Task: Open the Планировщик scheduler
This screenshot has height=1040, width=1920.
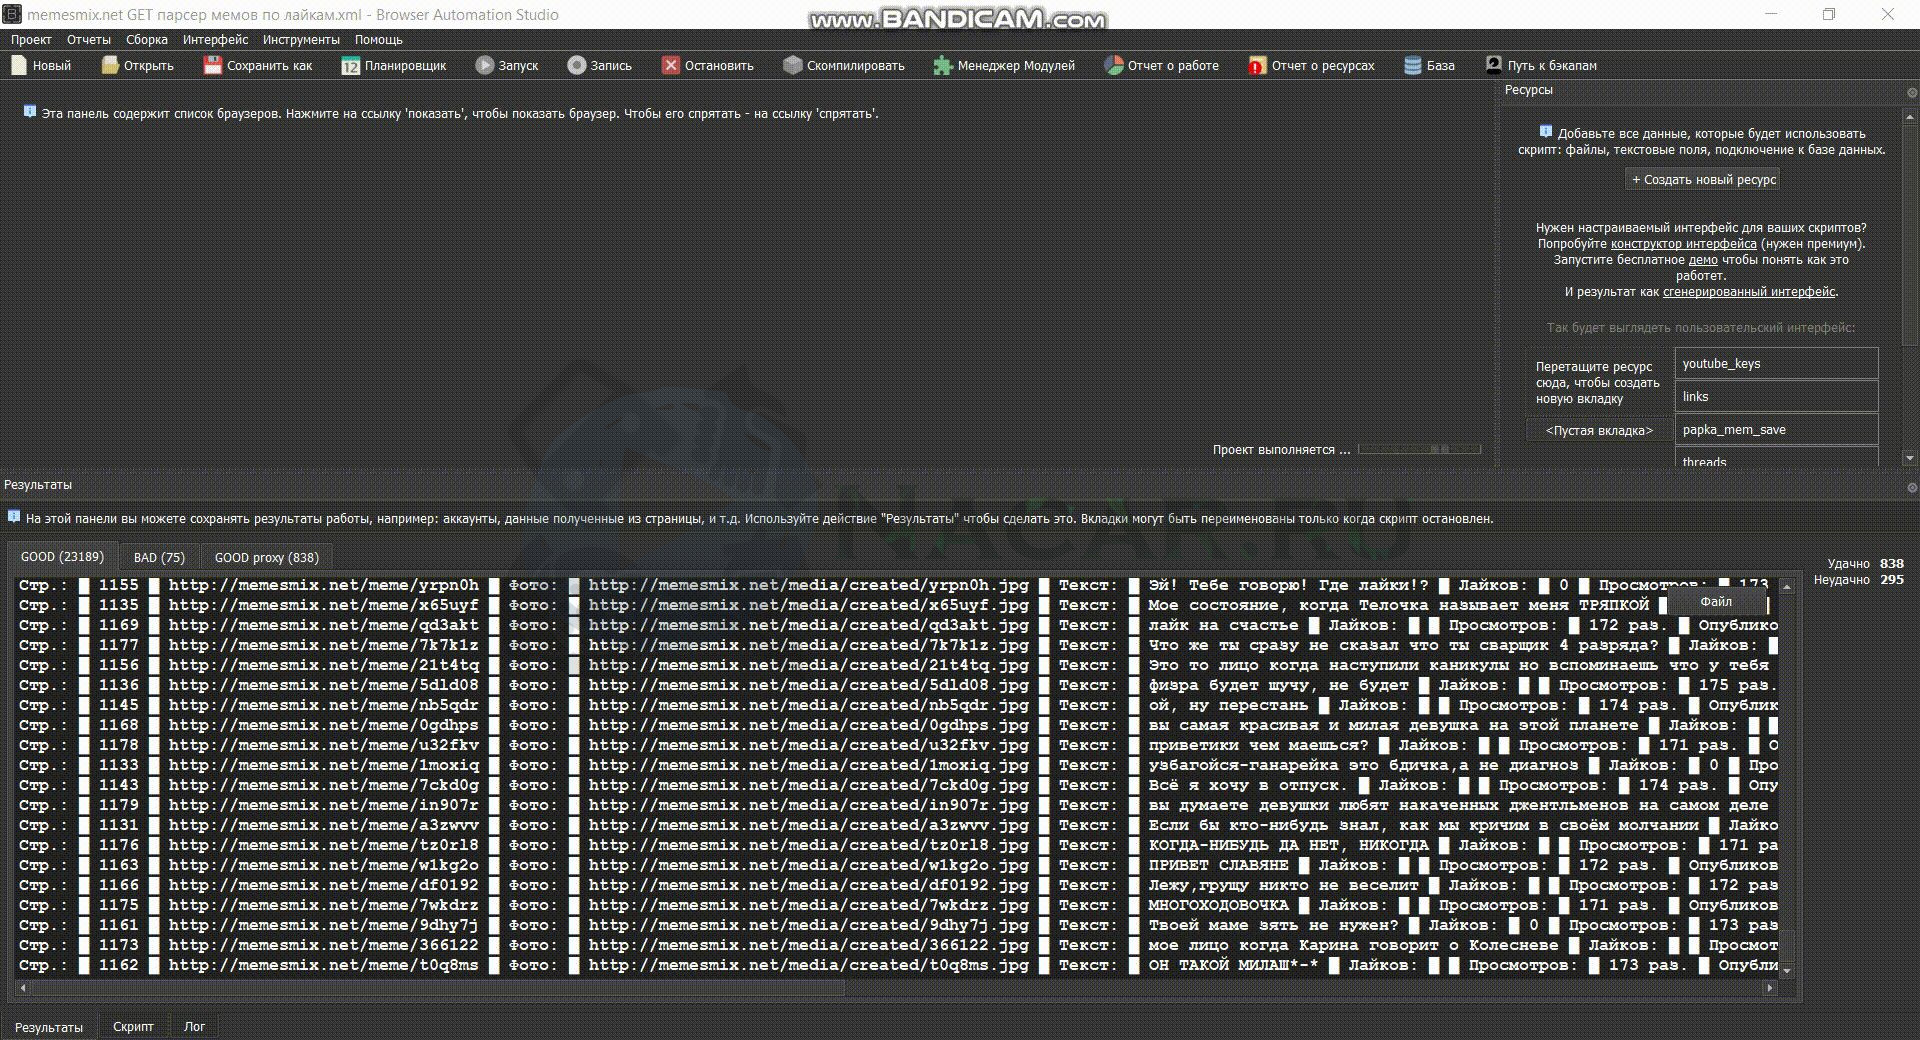Action: pyautogui.click(x=394, y=65)
